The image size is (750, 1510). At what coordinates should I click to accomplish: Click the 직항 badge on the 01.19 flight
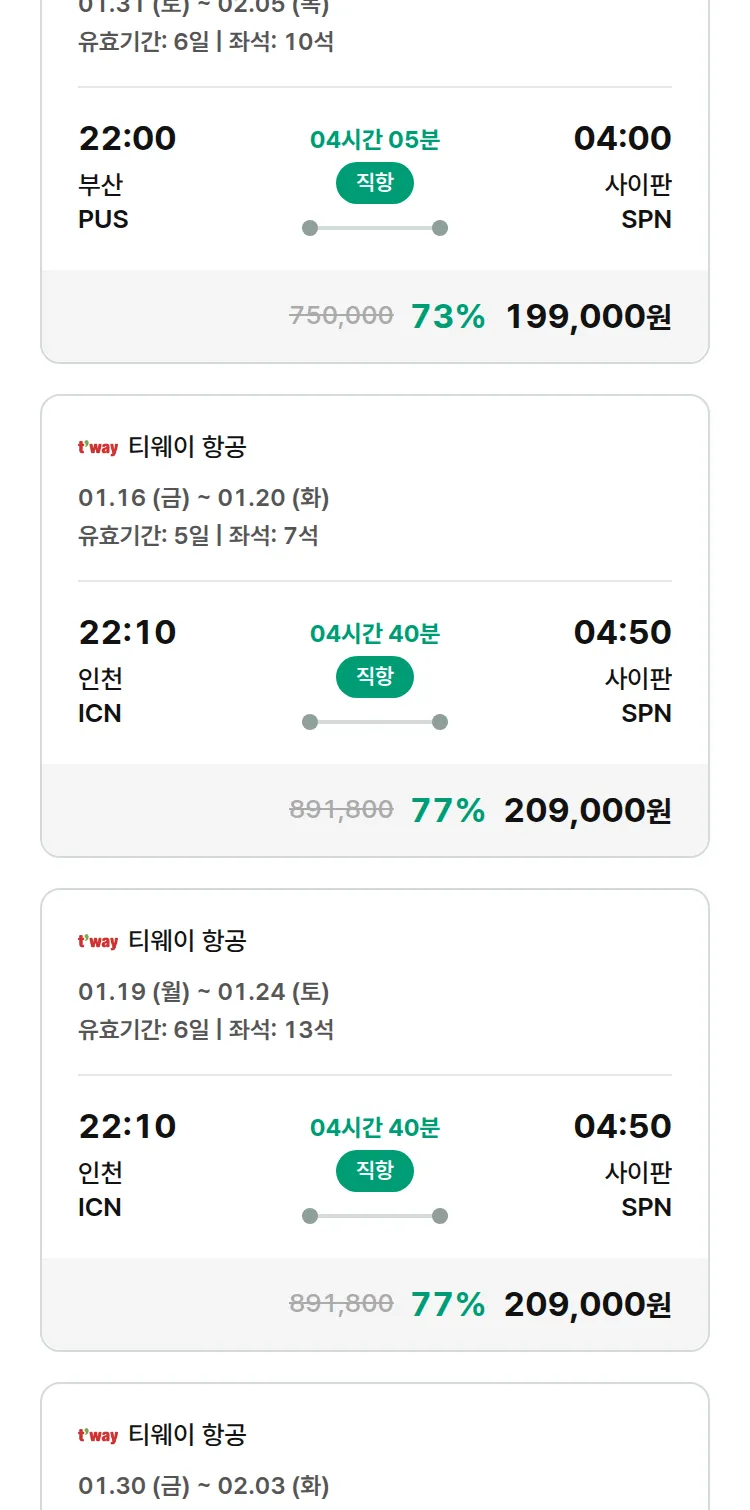pyautogui.click(x=374, y=1171)
